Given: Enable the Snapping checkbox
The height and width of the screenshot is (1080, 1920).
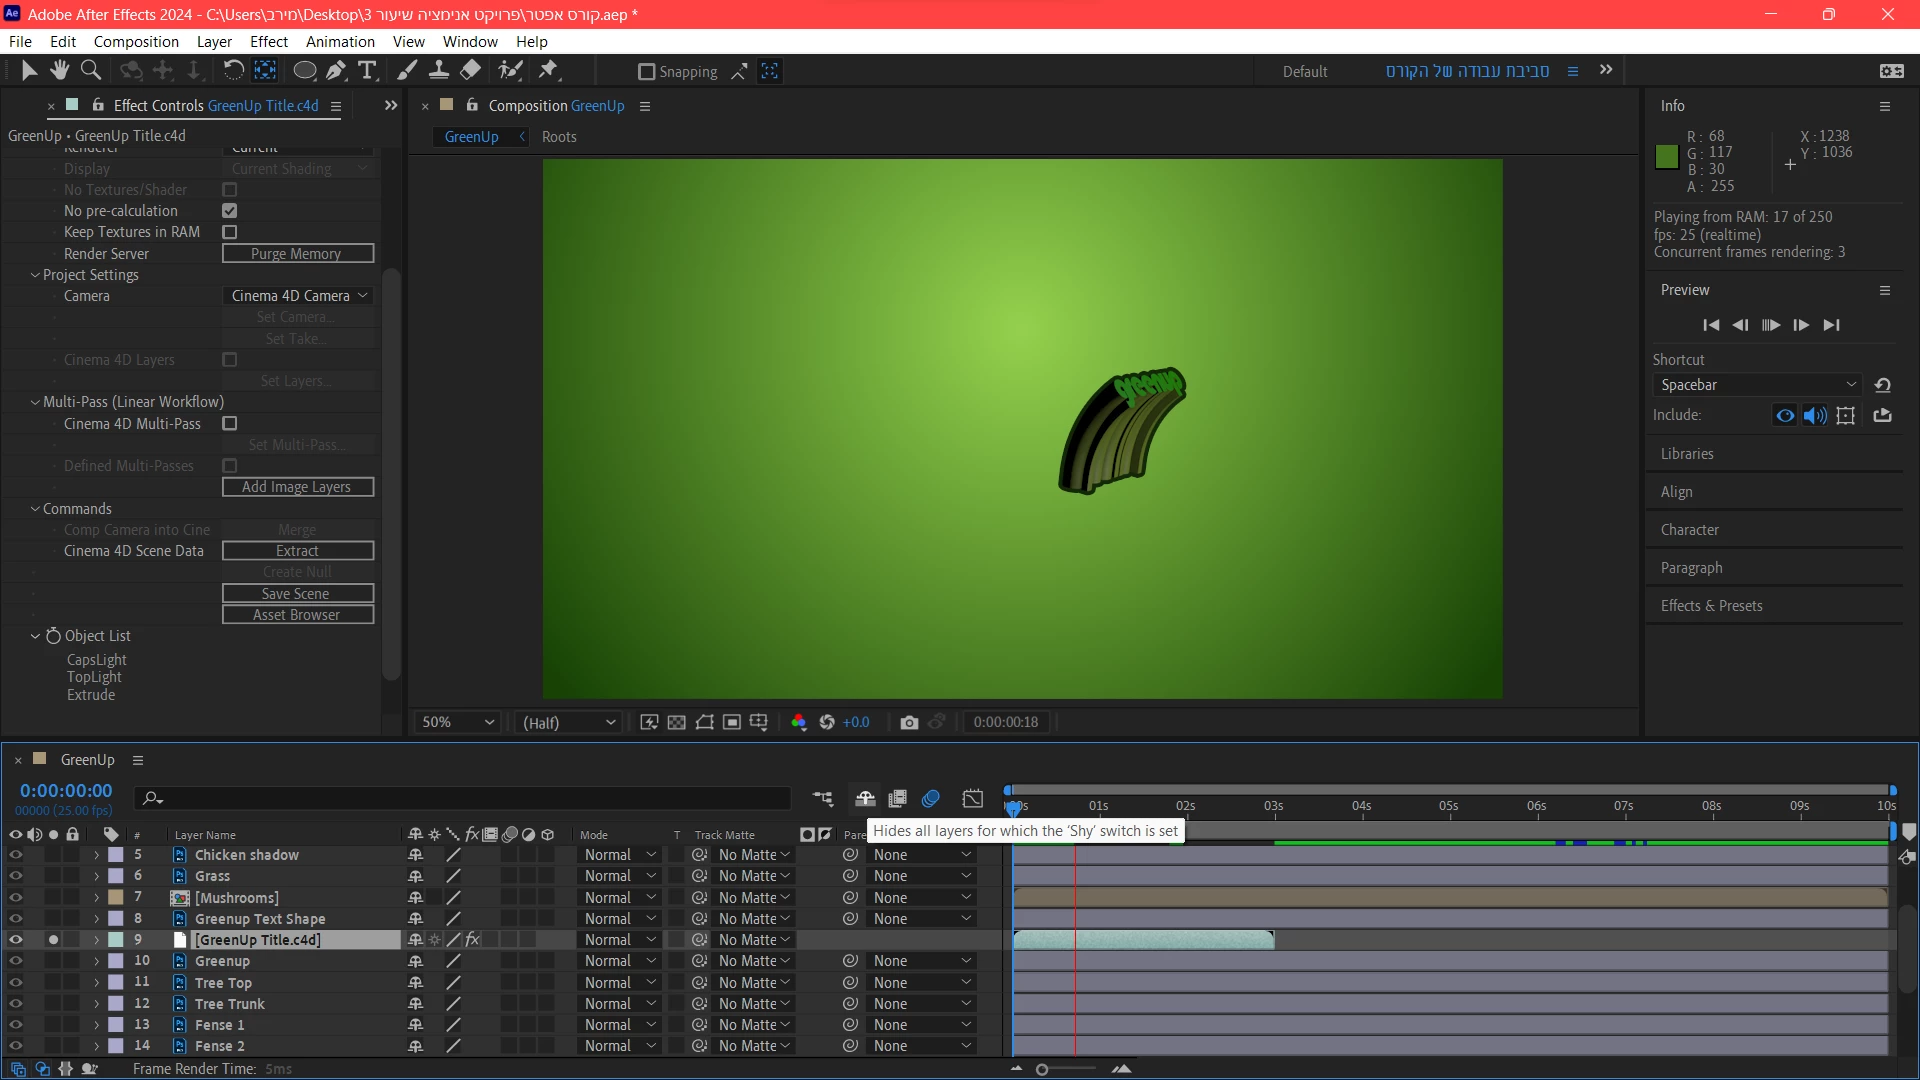Looking at the screenshot, I should click(646, 72).
